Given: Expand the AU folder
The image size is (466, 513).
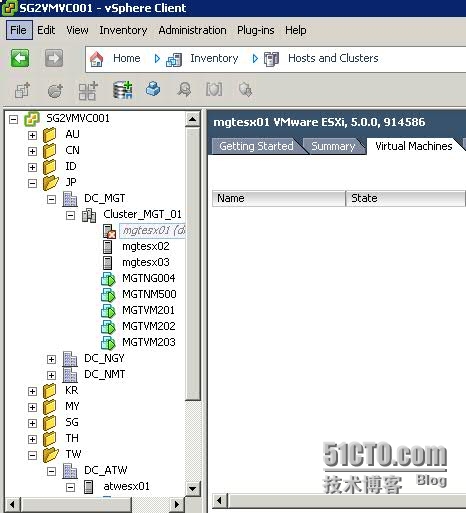Looking at the screenshot, I should coord(32,135).
